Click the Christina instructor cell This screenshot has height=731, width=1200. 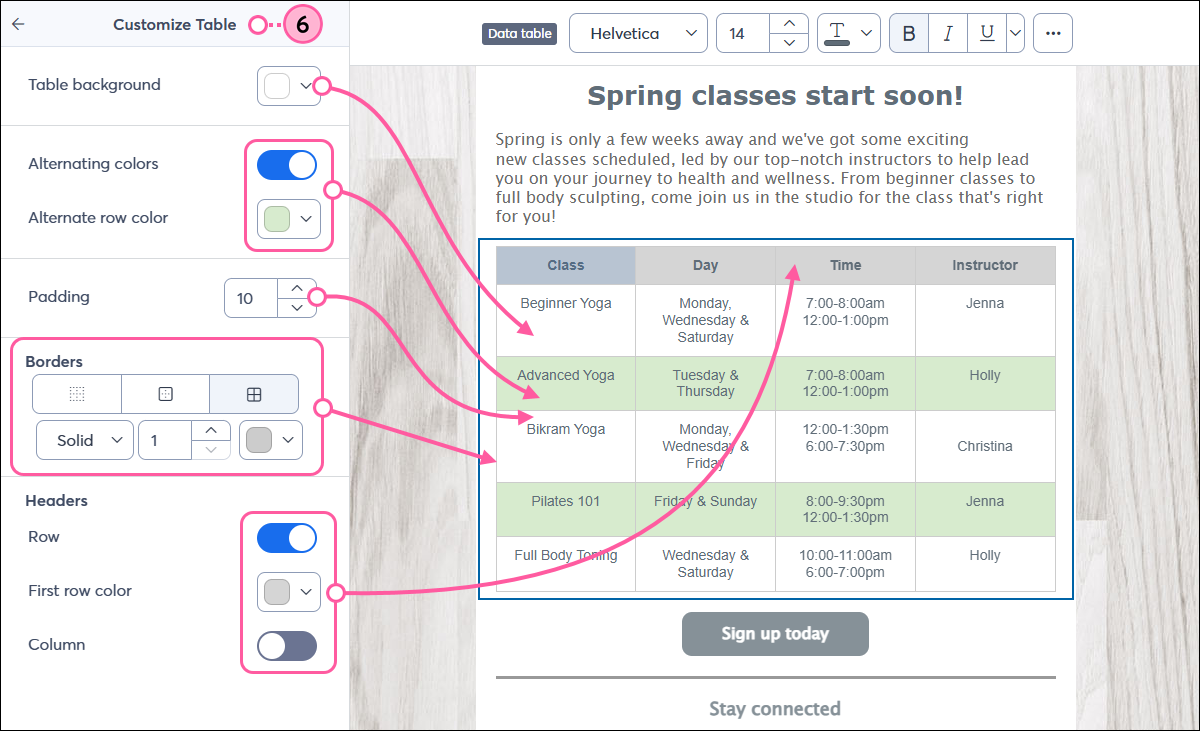(x=985, y=446)
